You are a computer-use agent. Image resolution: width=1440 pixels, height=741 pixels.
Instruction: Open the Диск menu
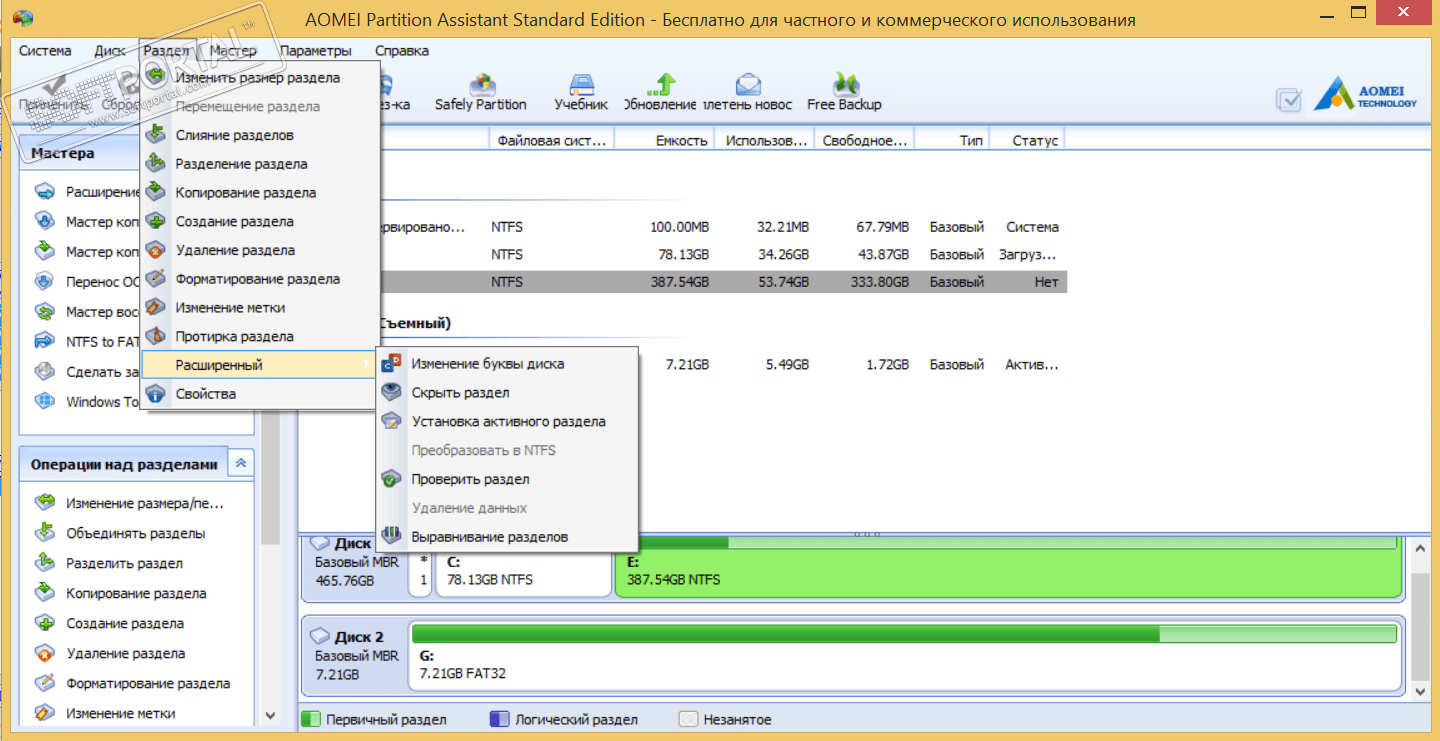coord(110,50)
